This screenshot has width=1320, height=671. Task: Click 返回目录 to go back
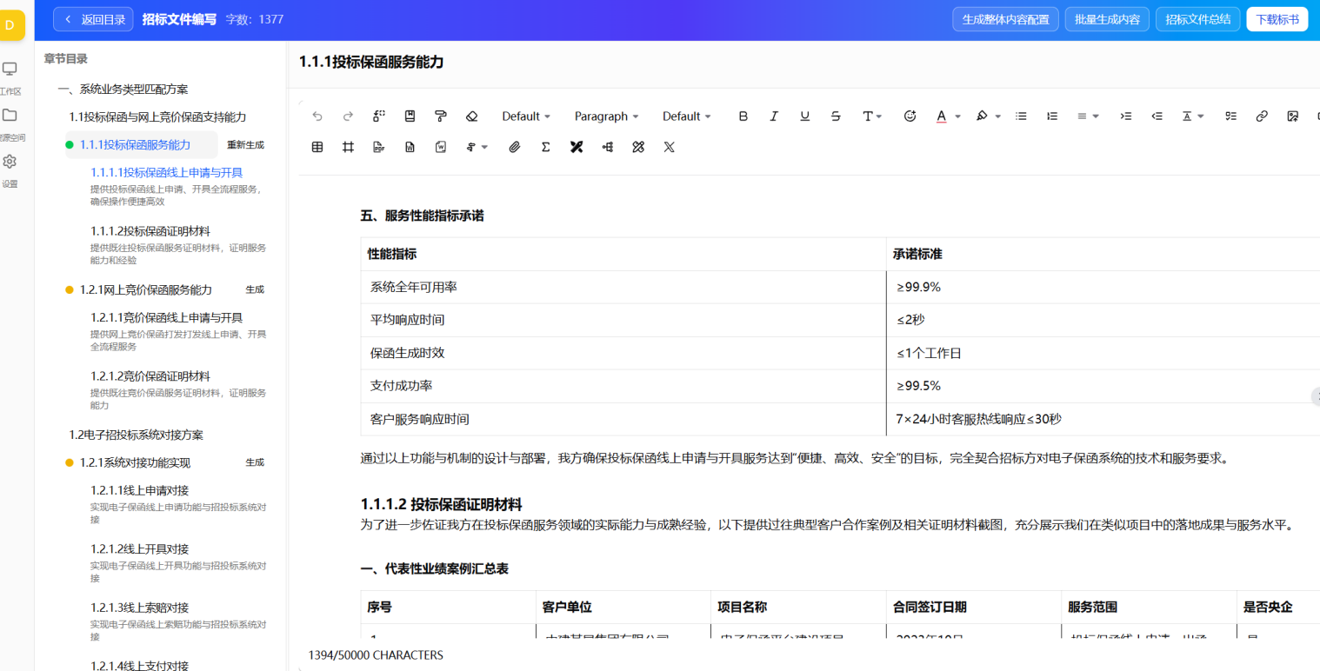click(94, 19)
